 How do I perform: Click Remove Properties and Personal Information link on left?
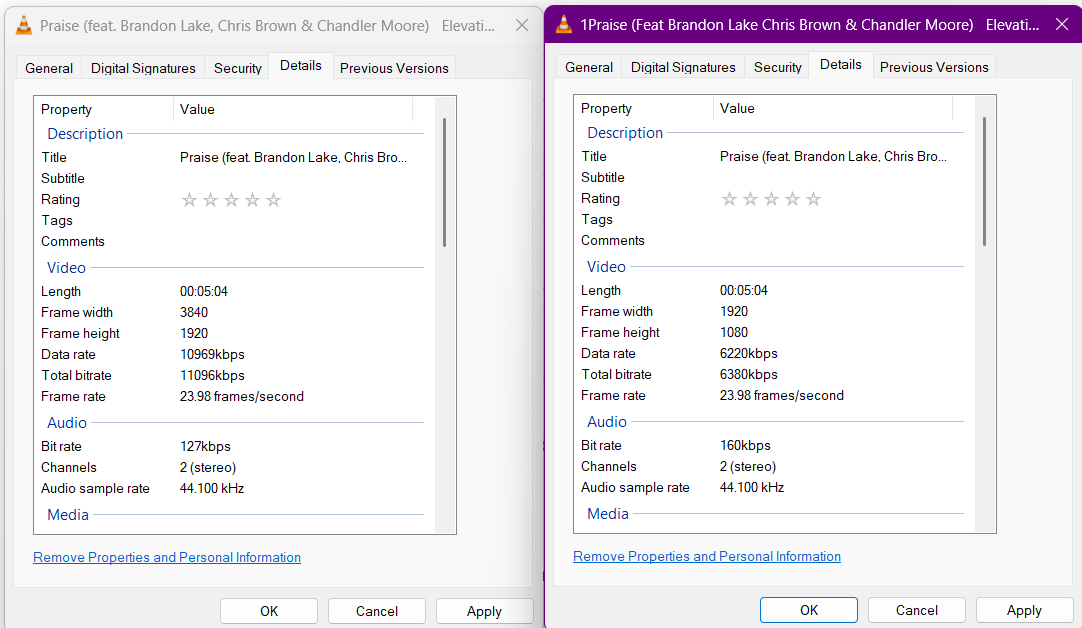point(167,557)
